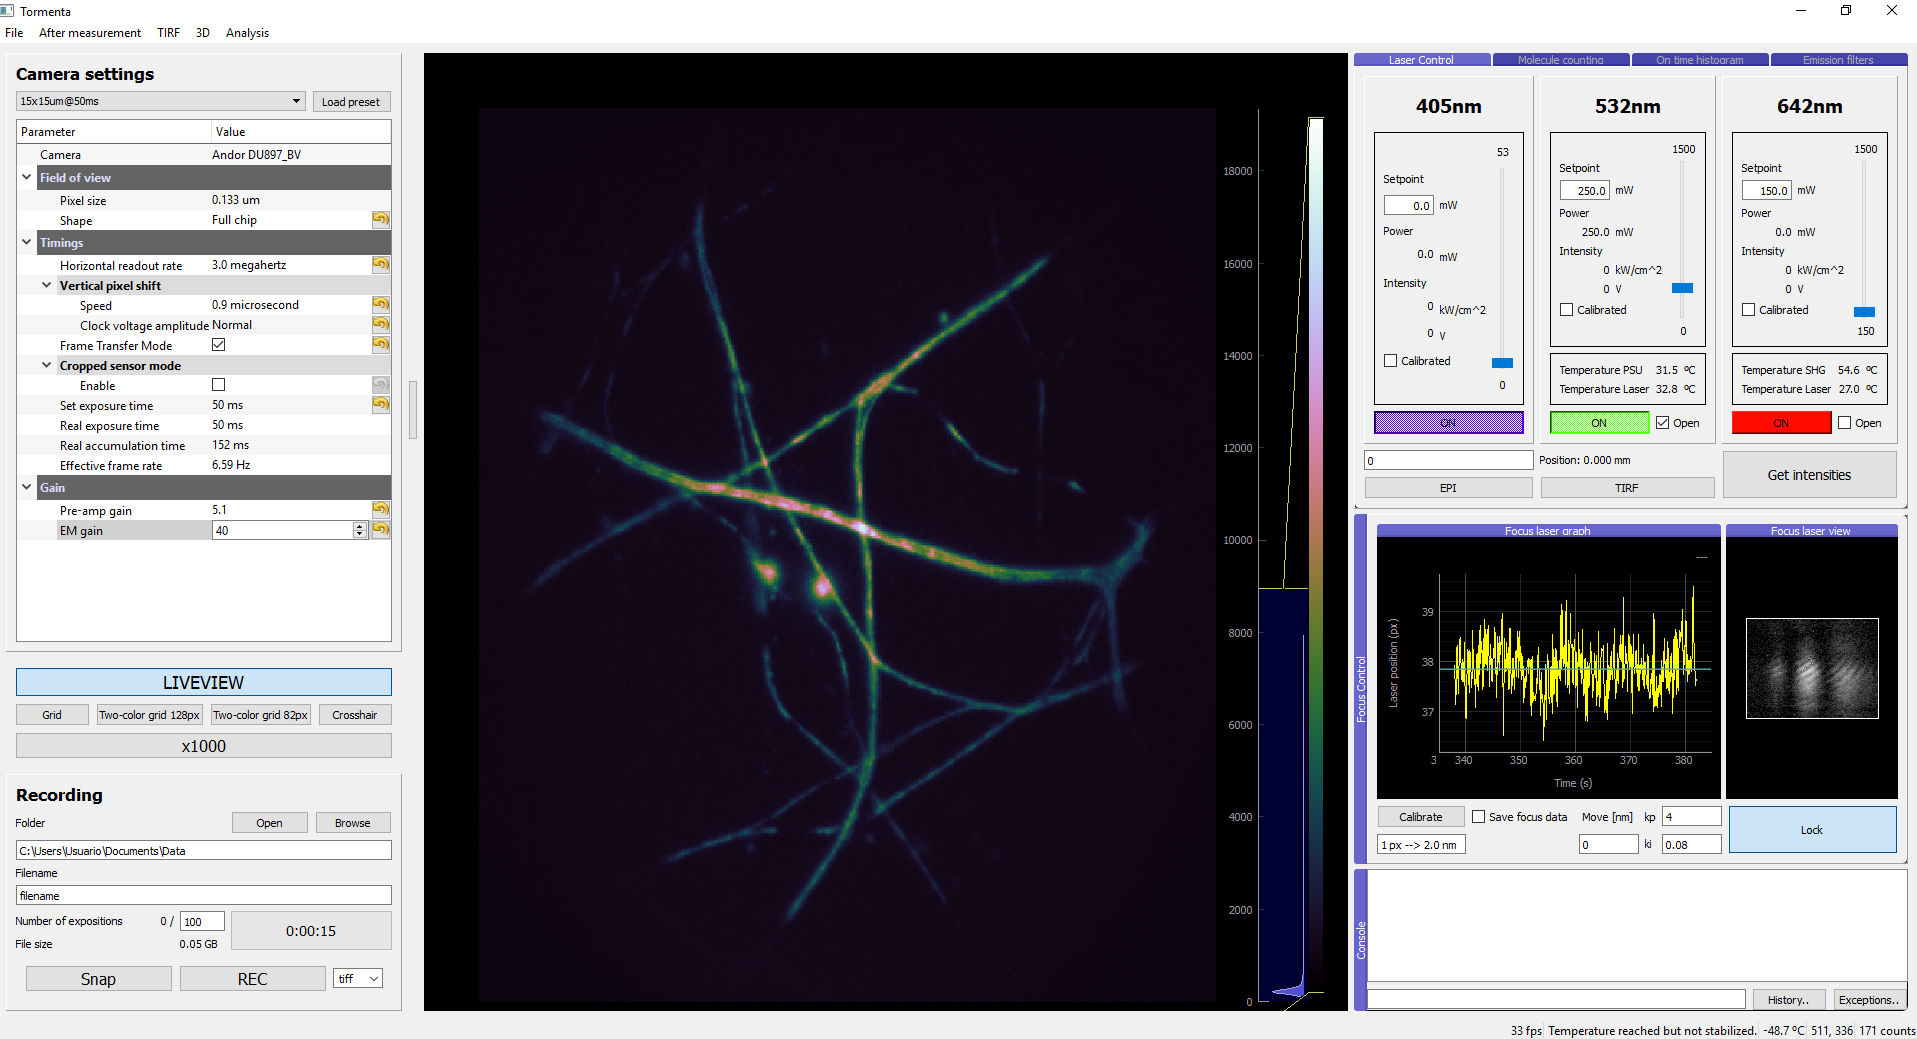Click Open folder button in Recording

coord(269,823)
